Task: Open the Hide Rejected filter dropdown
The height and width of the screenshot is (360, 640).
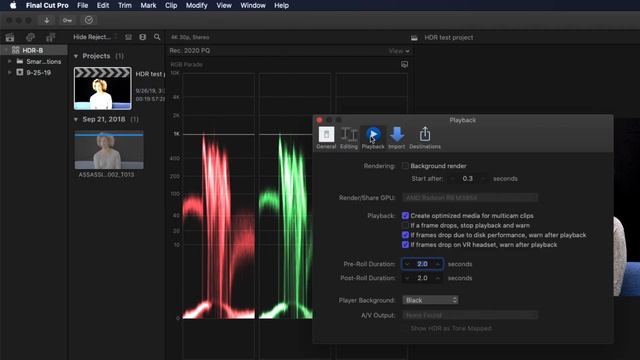Action: pos(96,37)
